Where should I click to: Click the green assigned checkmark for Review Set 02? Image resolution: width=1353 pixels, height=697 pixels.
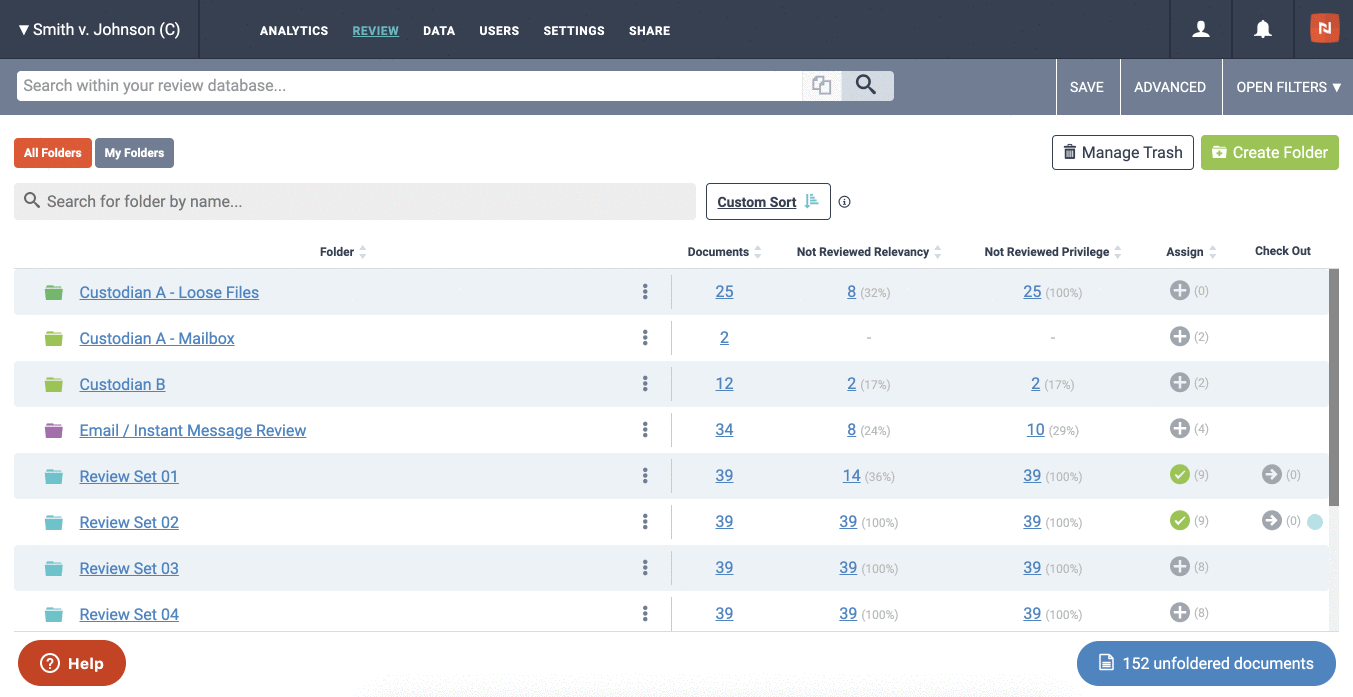(1179, 521)
